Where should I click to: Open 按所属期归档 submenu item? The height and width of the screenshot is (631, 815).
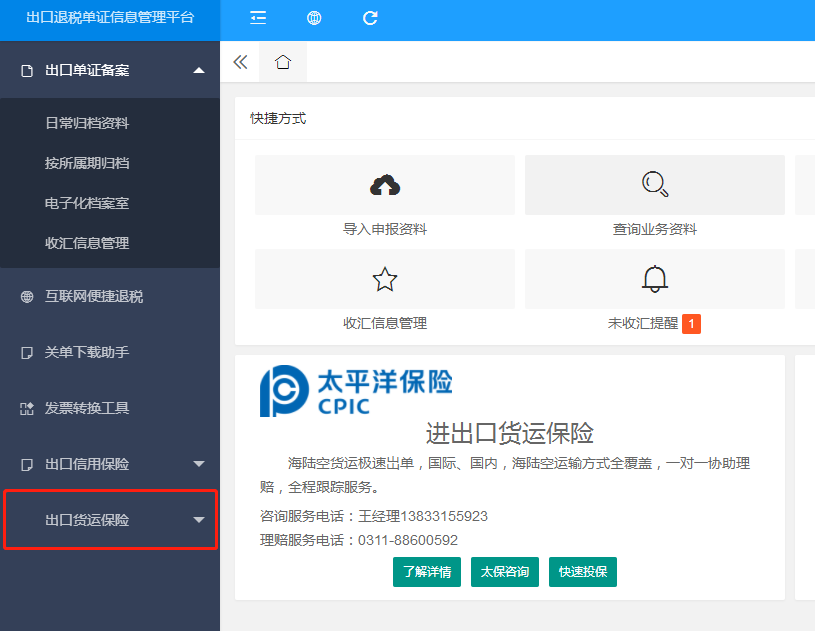point(87,163)
